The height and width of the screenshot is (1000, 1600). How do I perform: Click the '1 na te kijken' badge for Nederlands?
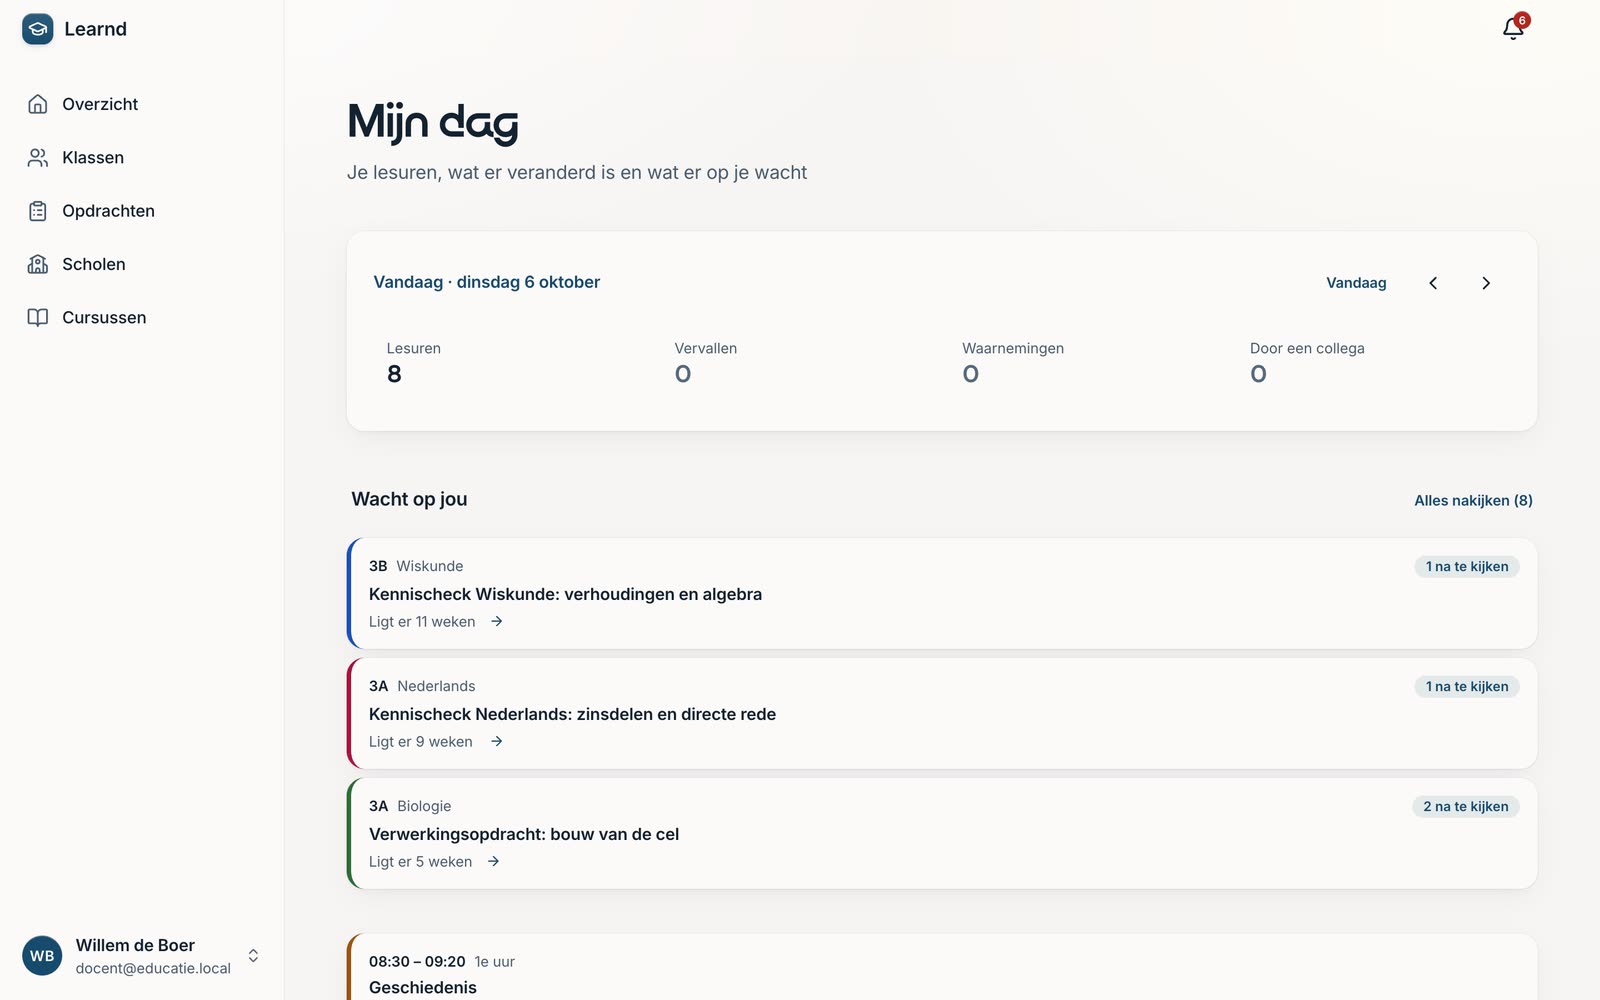tap(1467, 687)
